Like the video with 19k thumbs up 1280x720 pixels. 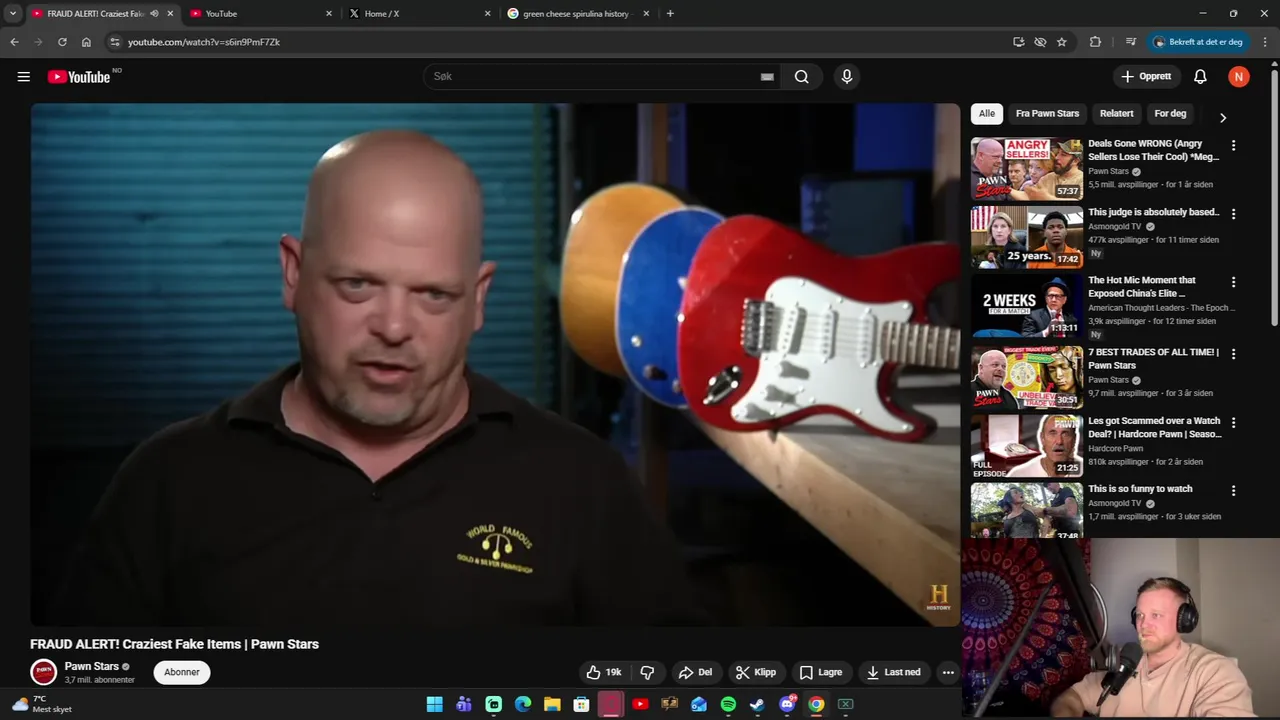pyautogui.click(x=604, y=672)
